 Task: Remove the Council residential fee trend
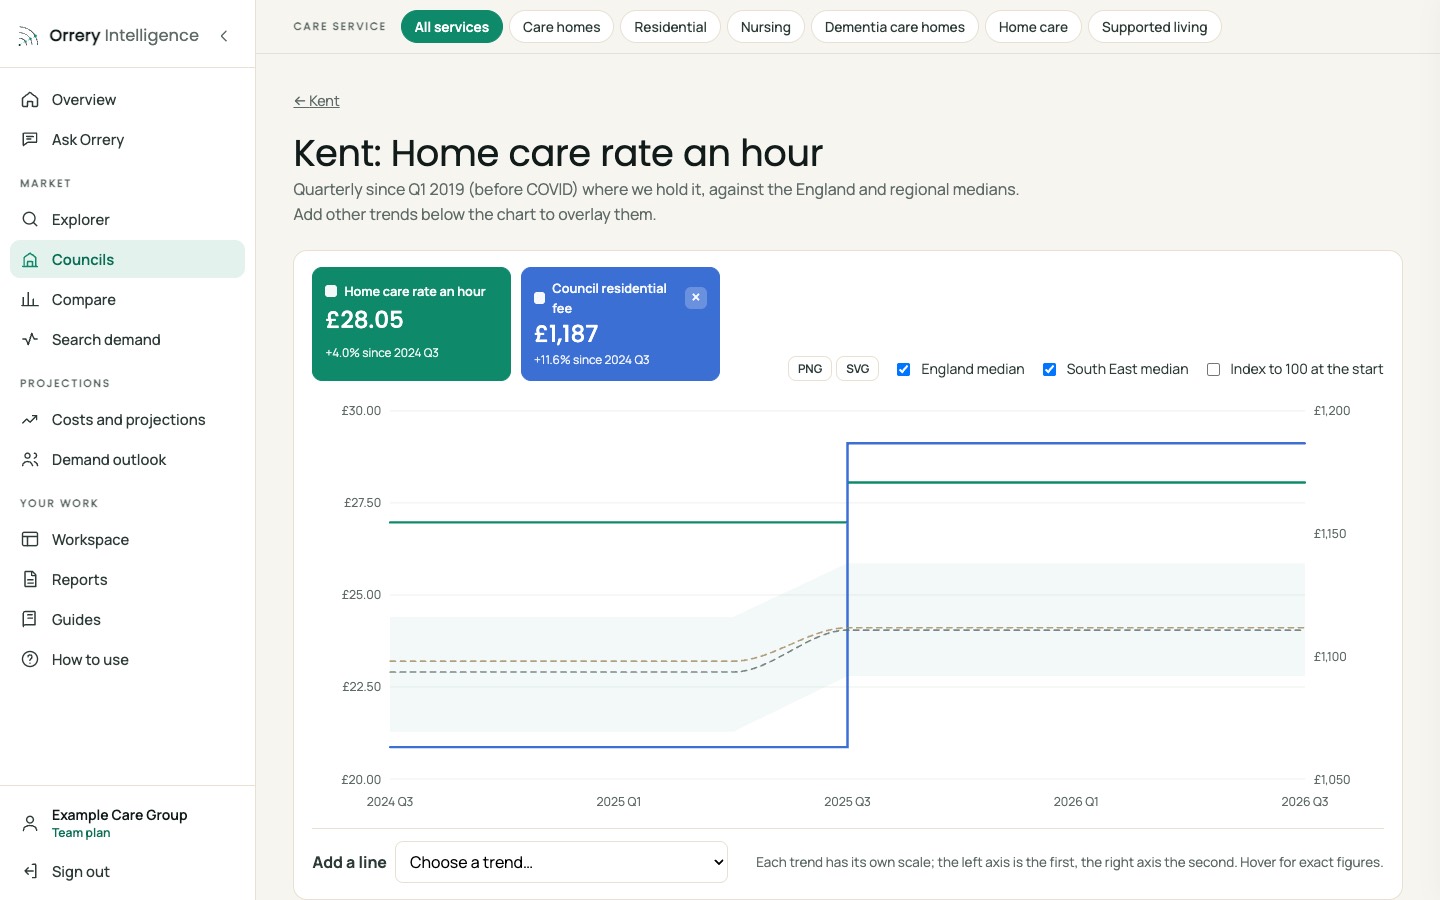point(696,298)
